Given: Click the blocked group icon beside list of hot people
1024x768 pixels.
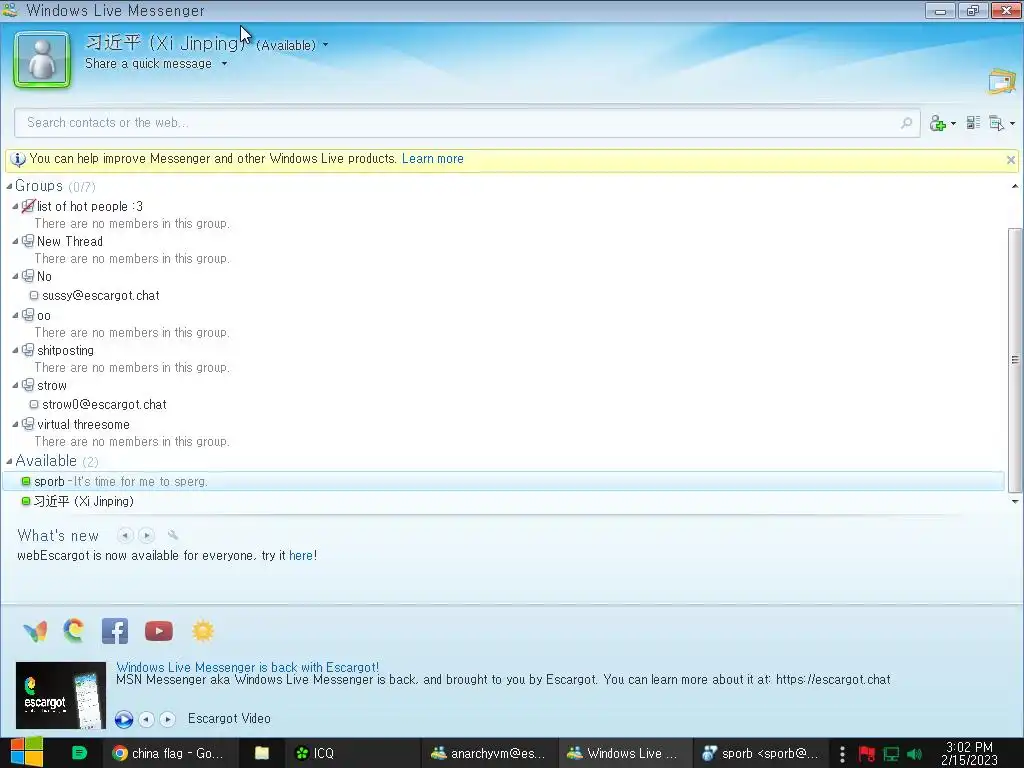Looking at the screenshot, I should (28, 206).
